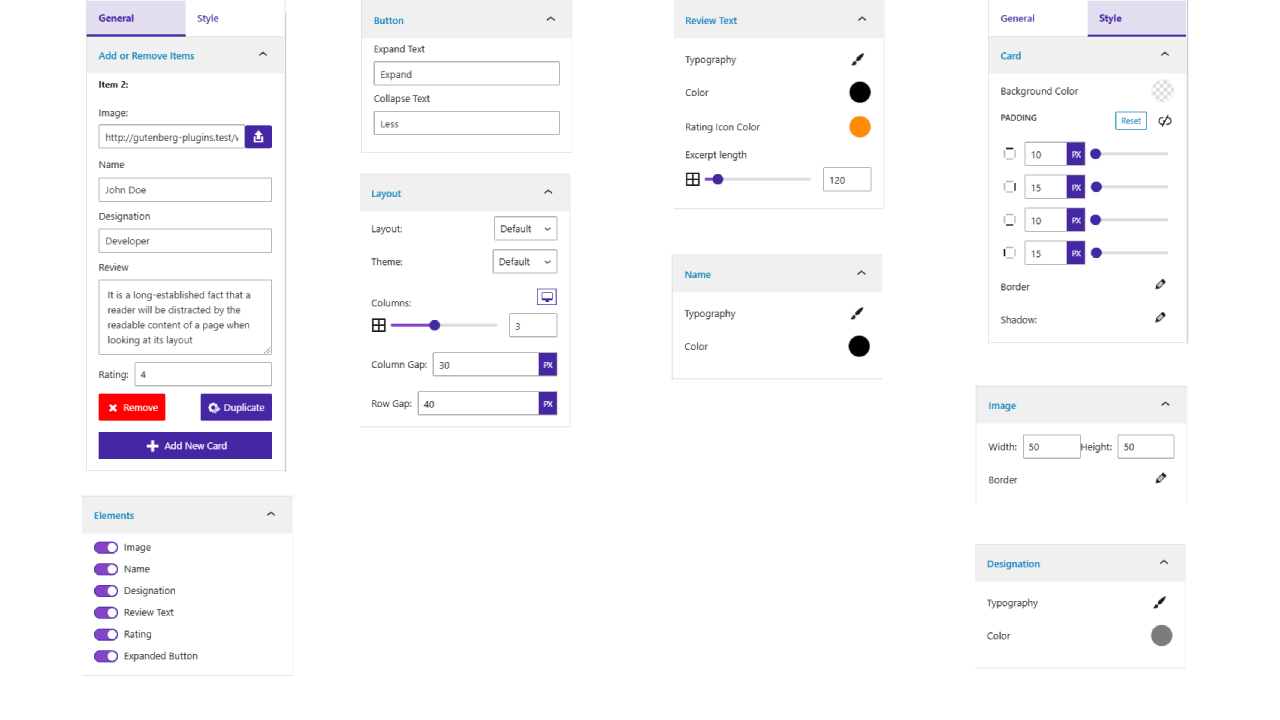
Task: Click the Columns slider handle
Action: click(x=434, y=325)
